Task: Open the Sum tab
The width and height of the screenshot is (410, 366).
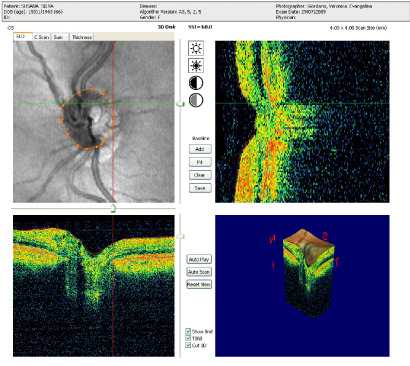Action: coord(60,37)
